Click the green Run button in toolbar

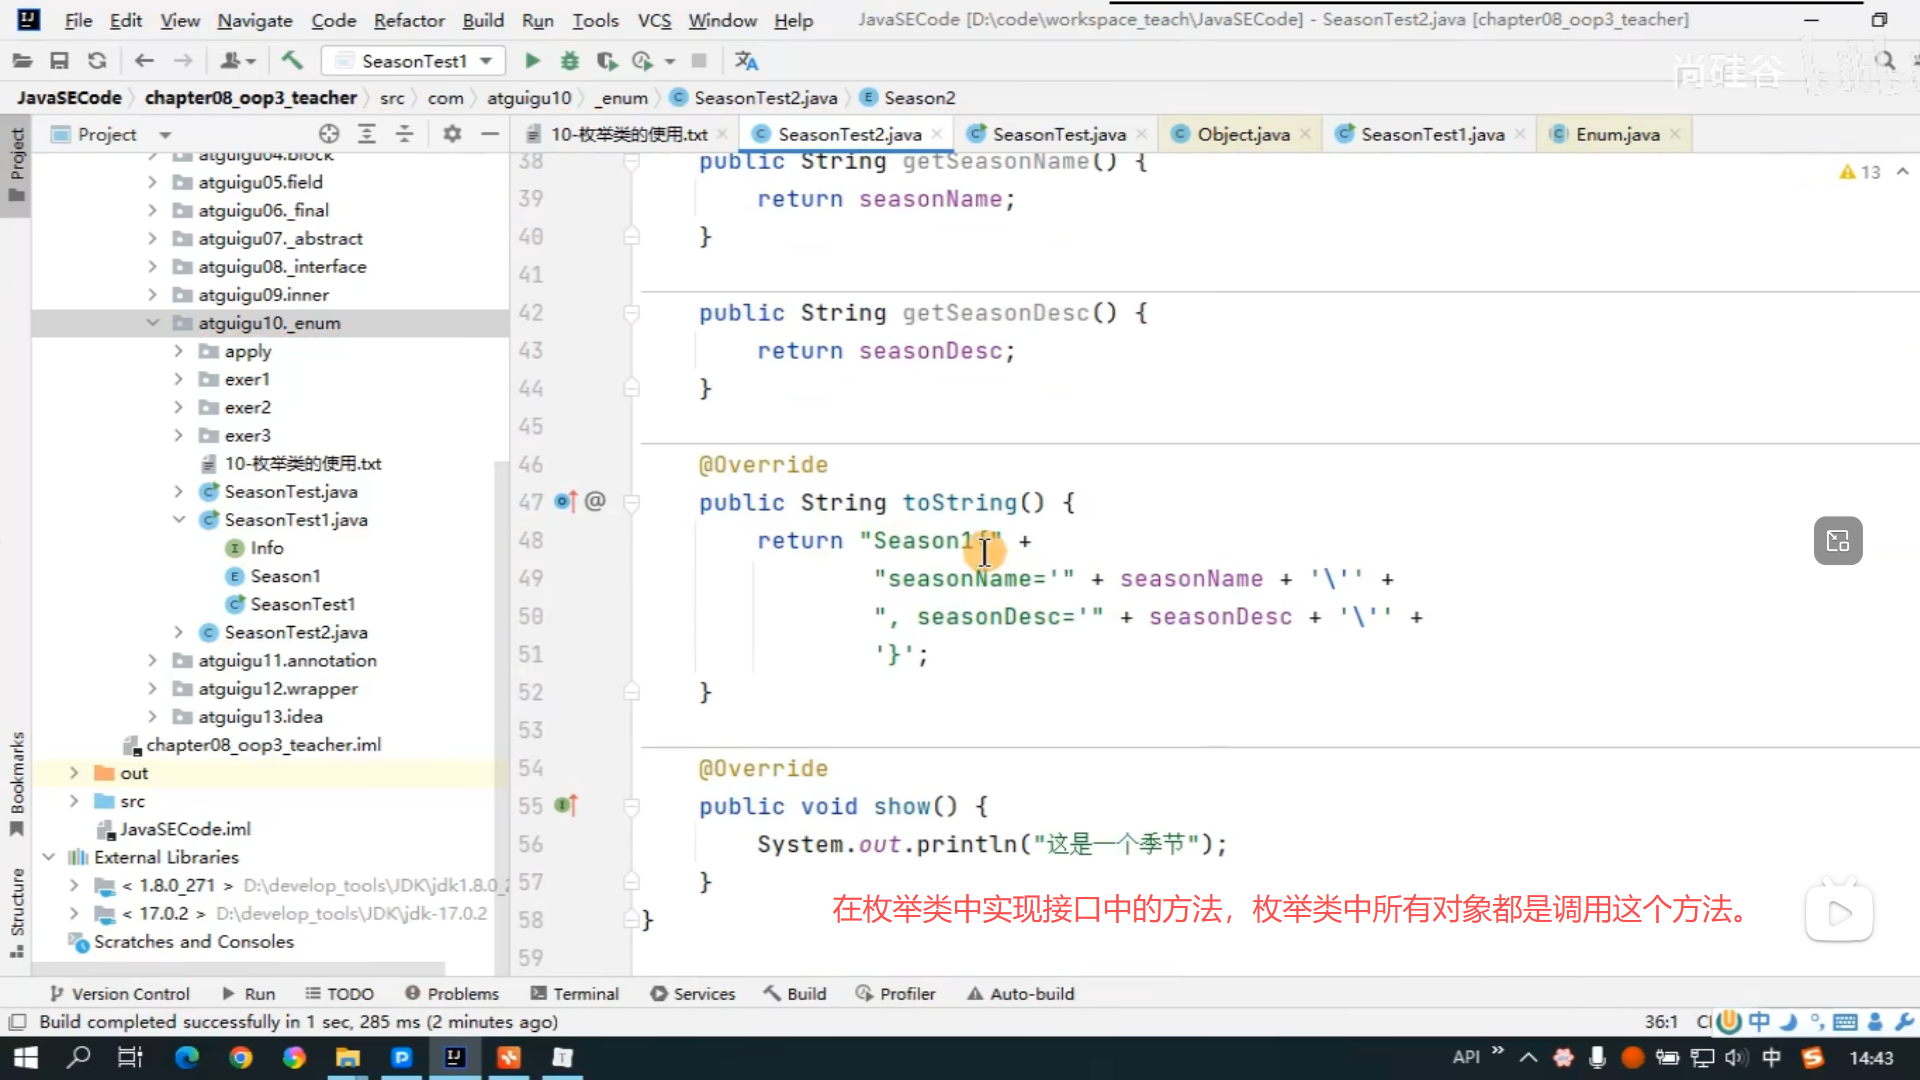532,61
